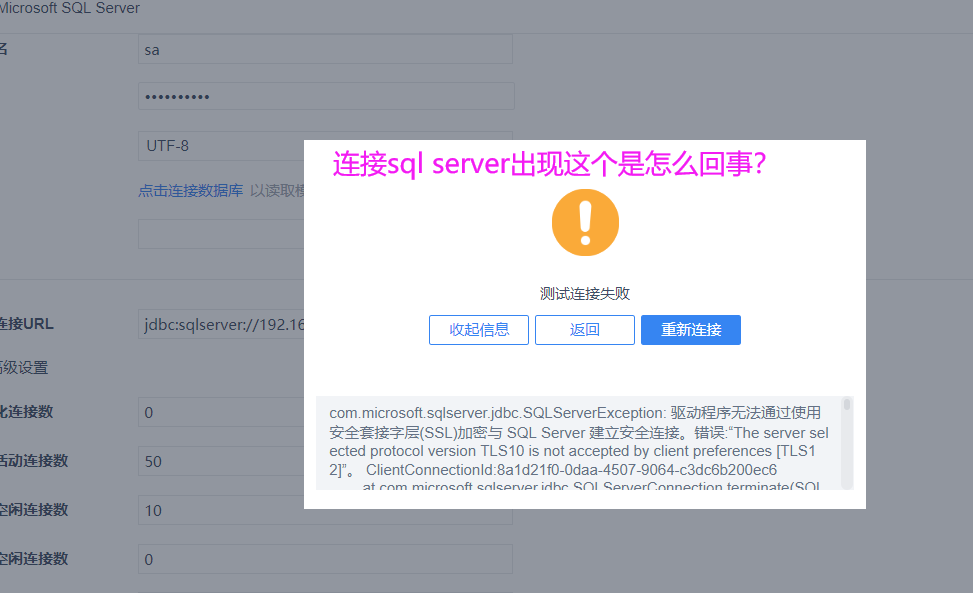Select the SQLServerException error message text
This screenshot has height=593, width=973.
tap(578, 441)
